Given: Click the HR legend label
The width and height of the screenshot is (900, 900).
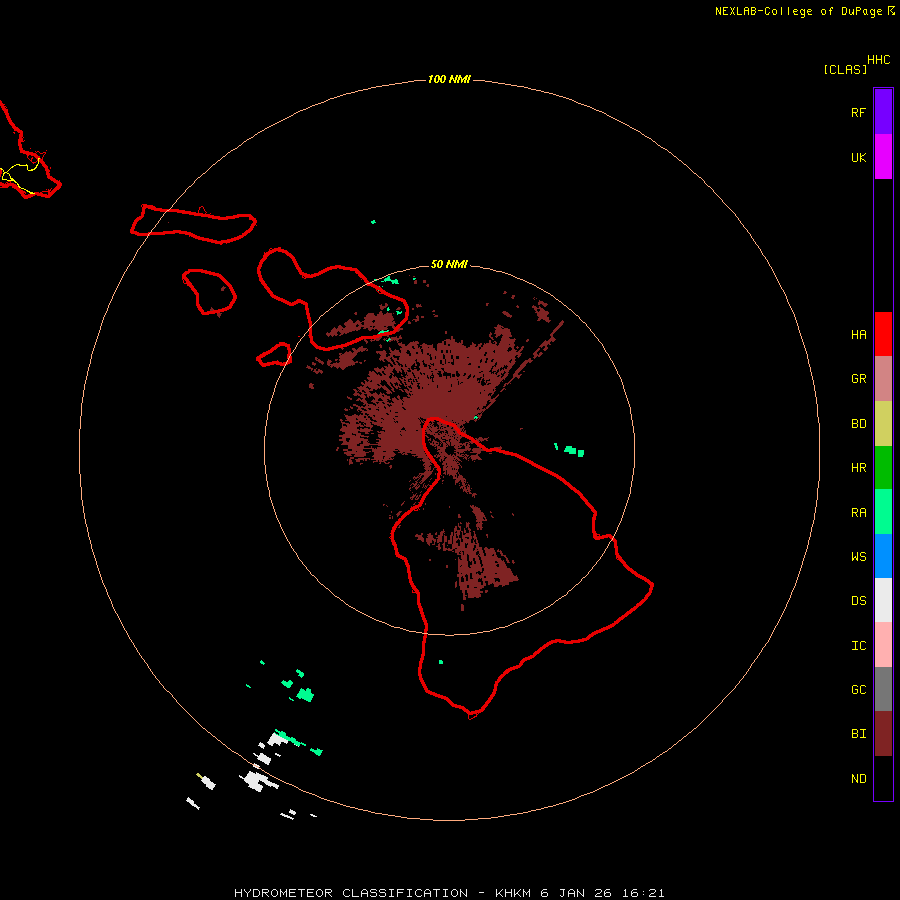Looking at the screenshot, I should click(858, 468).
